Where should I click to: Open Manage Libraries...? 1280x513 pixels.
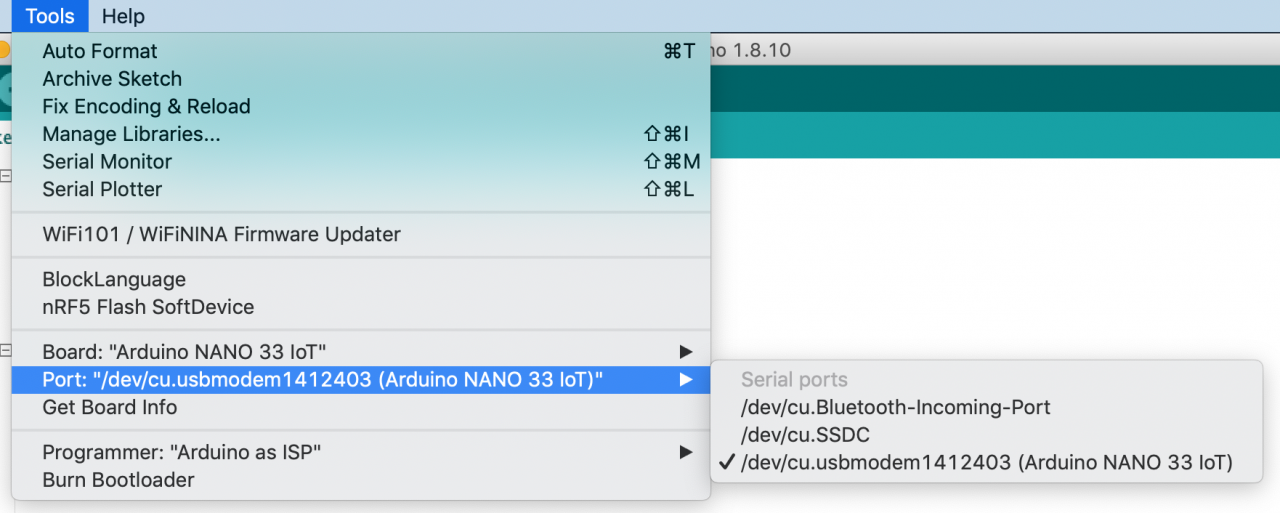[131, 134]
